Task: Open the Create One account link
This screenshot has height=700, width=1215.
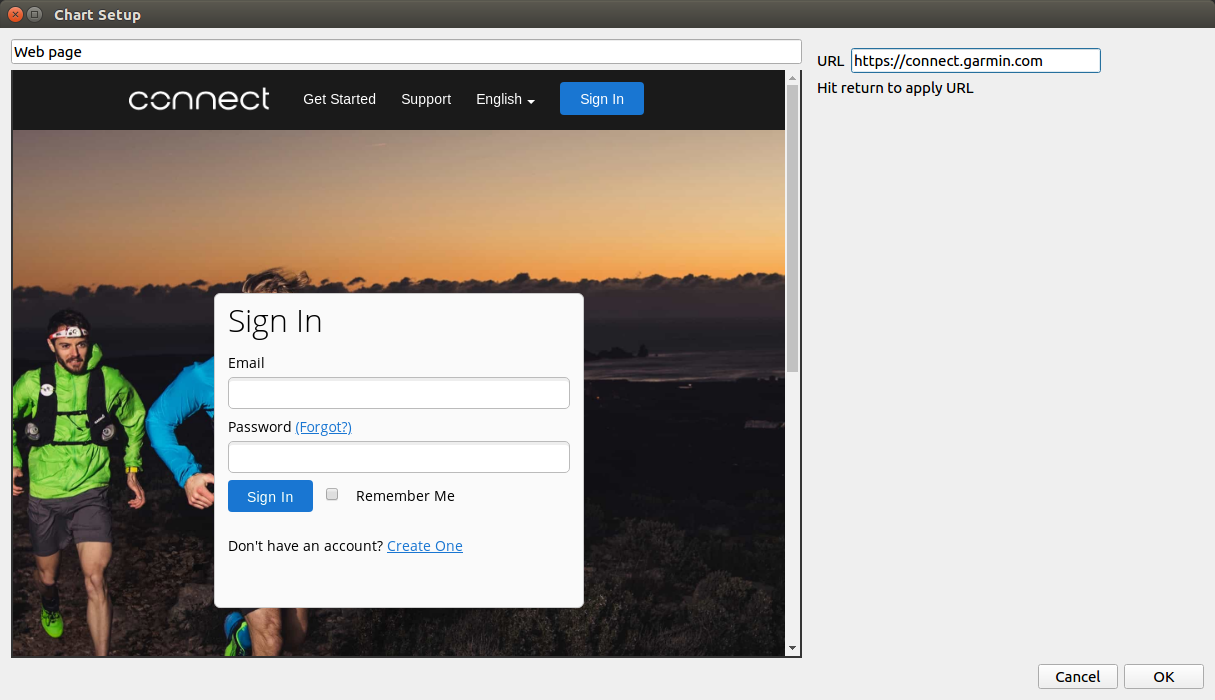Action: coord(424,546)
